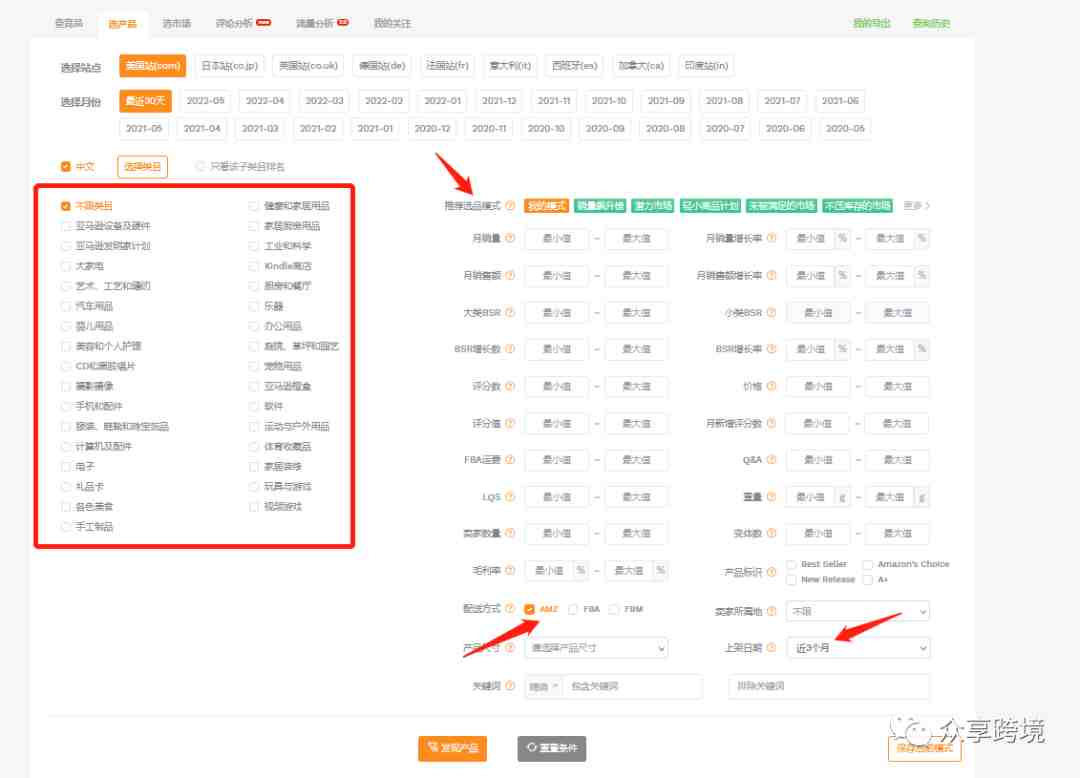Tick the Amazon's Choice checkbox
The image size is (1080, 778).
[868, 564]
